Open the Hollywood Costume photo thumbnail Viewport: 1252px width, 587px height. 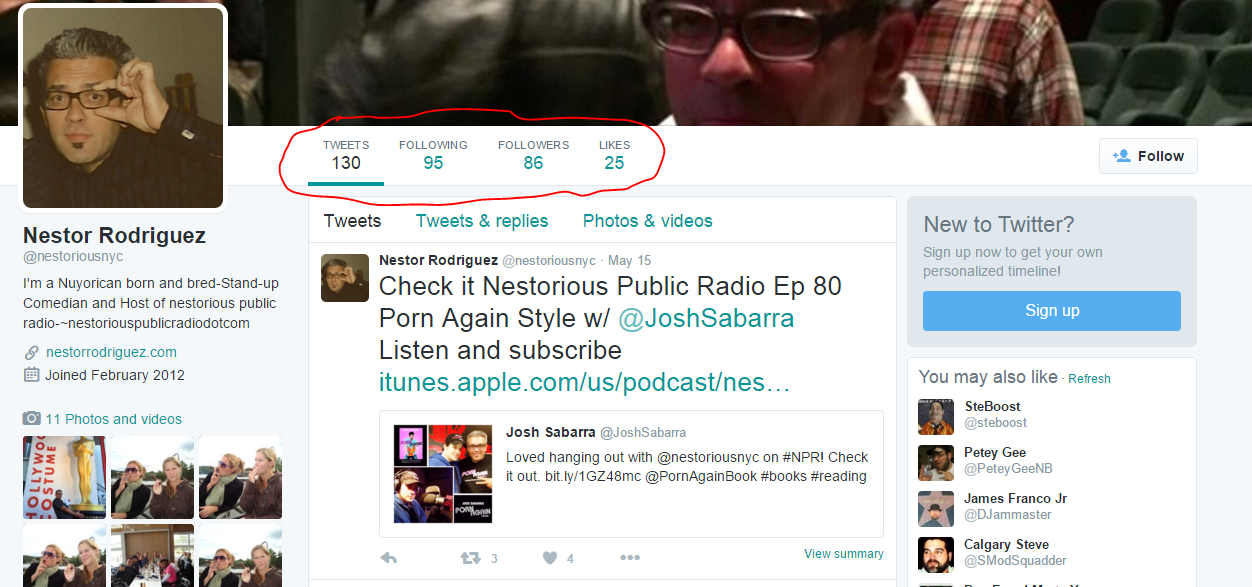click(x=64, y=477)
